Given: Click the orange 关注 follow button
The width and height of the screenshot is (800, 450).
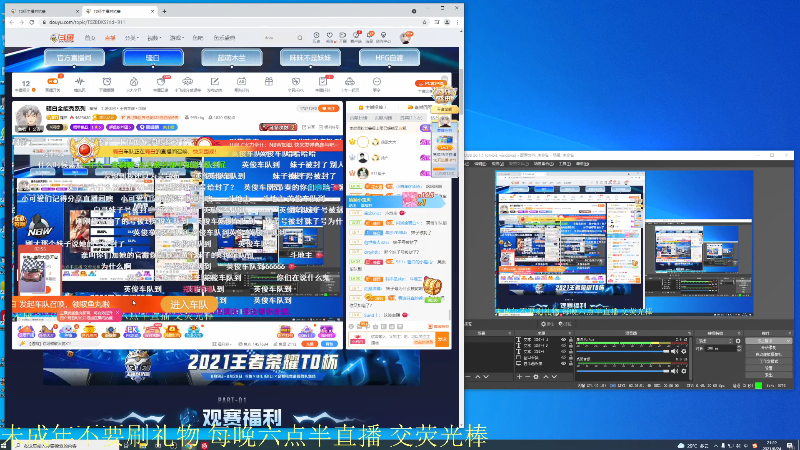Looking at the screenshot, I should click(329, 108).
